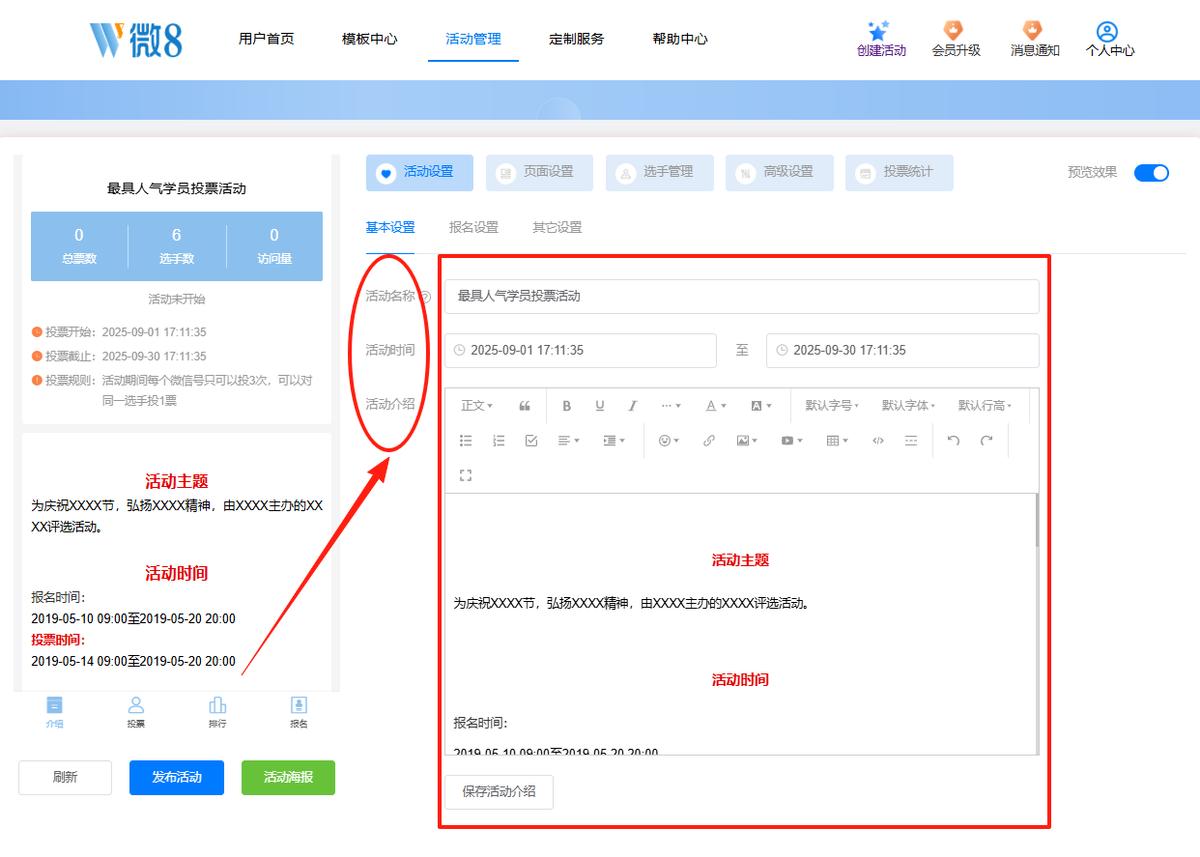The height and width of the screenshot is (857, 1200).
Task: Click the blue 发布活动 button
Action: 177,777
